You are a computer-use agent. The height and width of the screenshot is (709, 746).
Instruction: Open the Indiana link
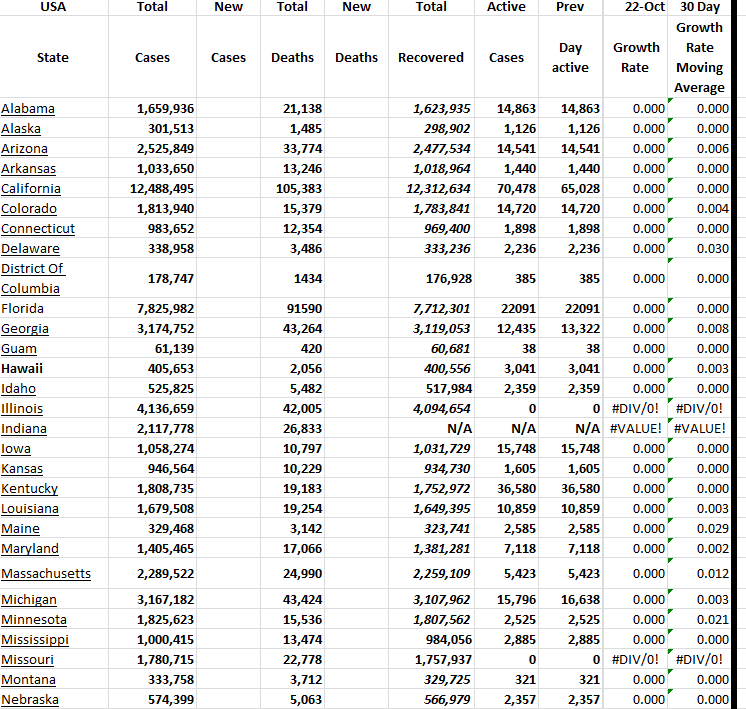pyautogui.click(x=24, y=429)
